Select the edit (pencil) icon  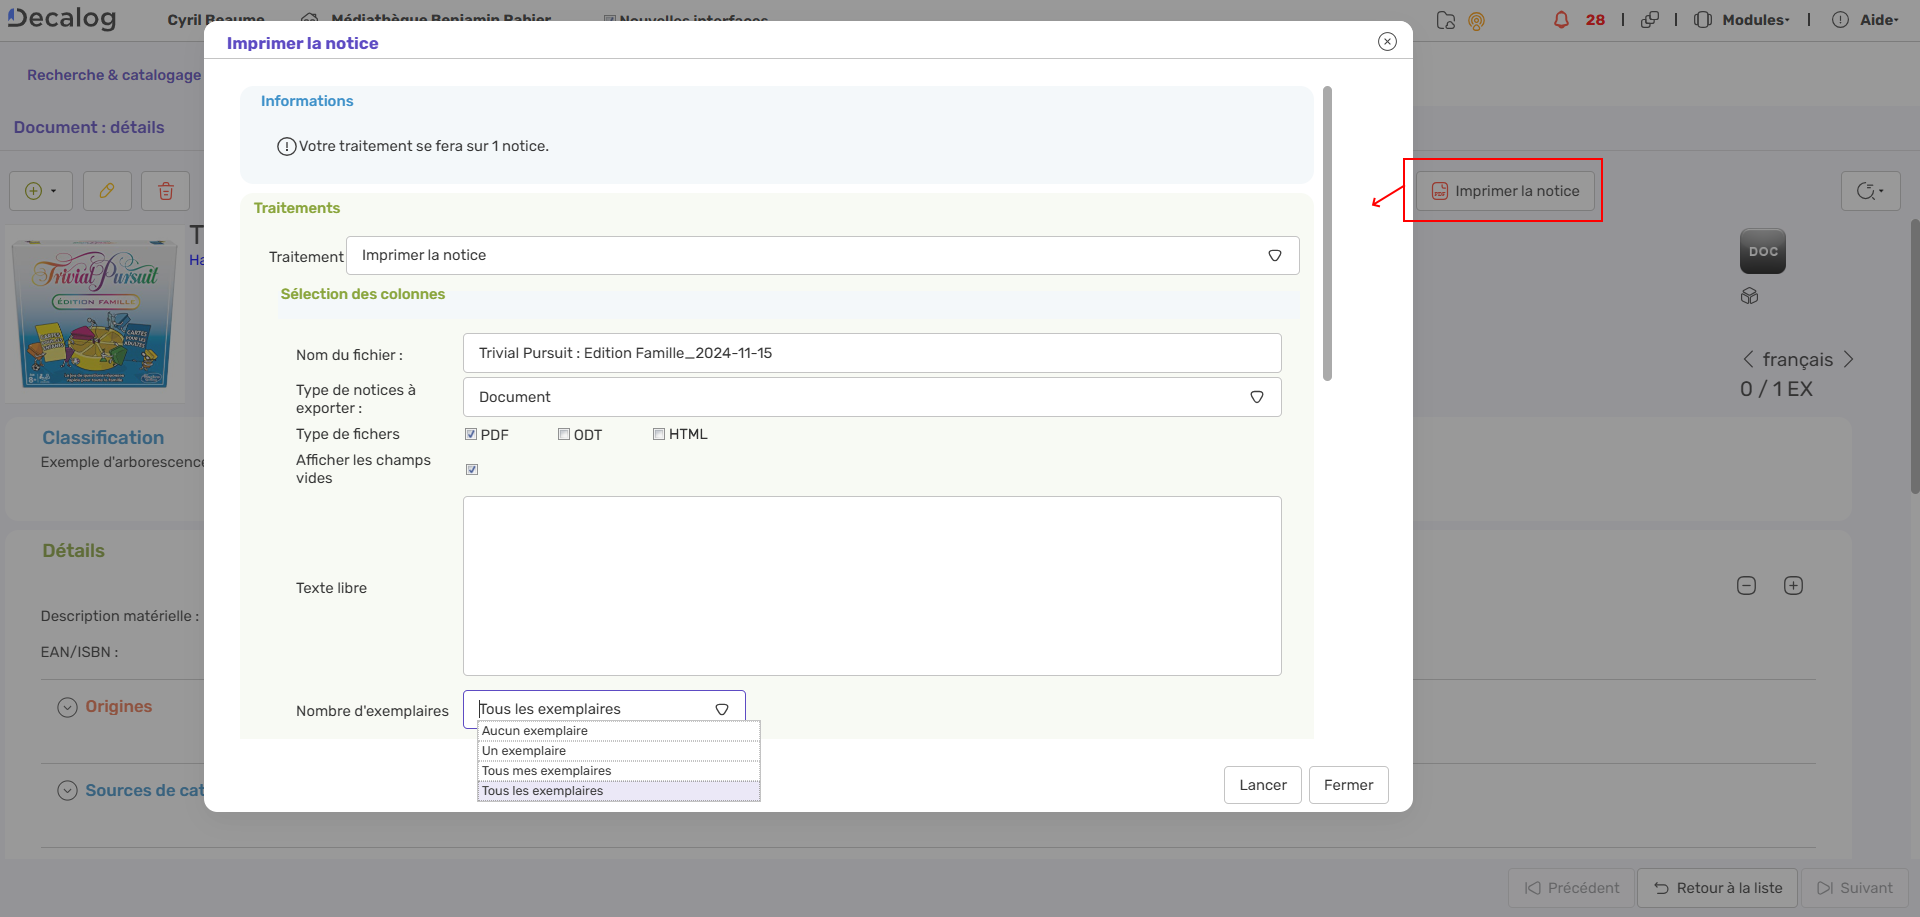(x=107, y=190)
